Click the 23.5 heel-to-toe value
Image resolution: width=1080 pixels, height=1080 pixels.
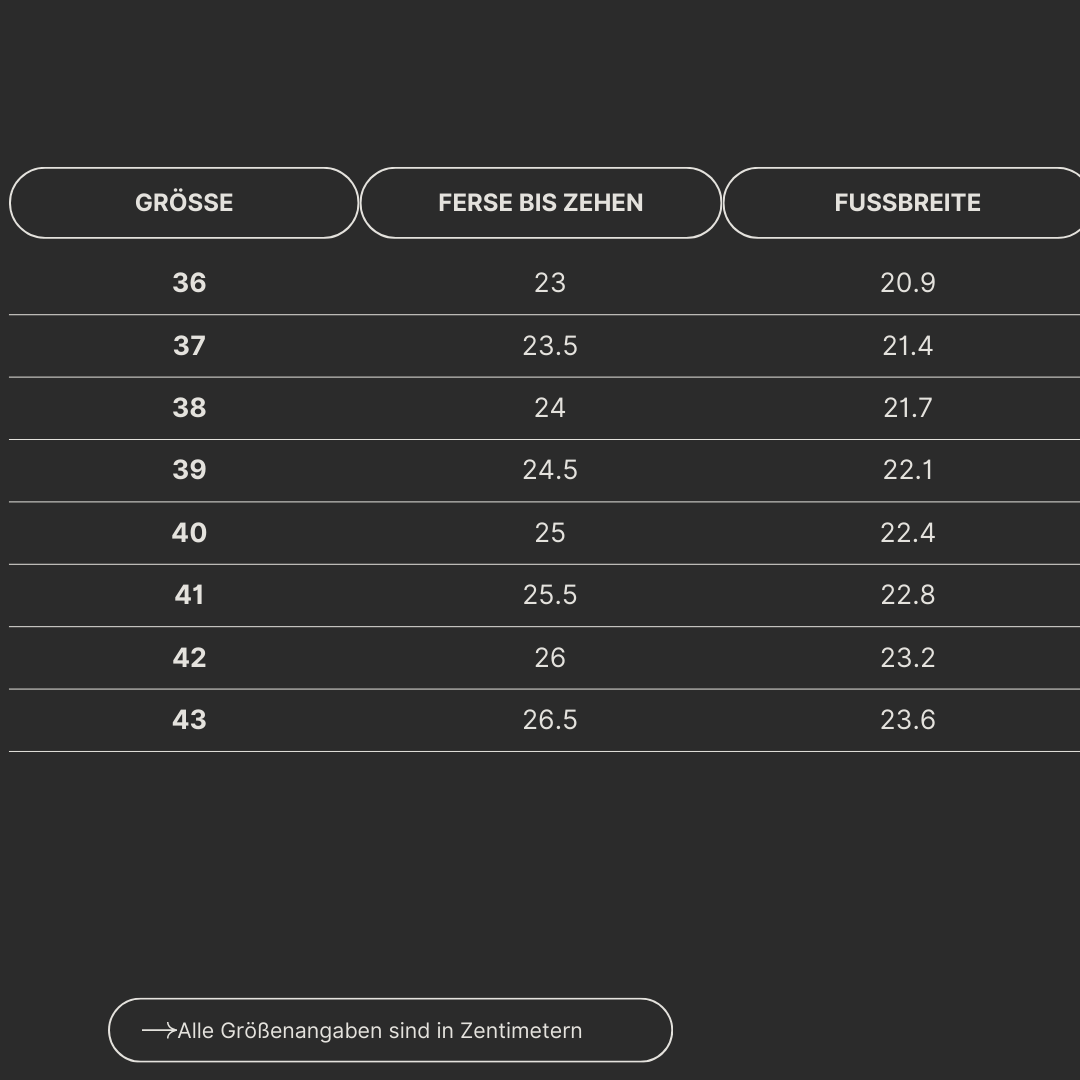[x=550, y=346]
